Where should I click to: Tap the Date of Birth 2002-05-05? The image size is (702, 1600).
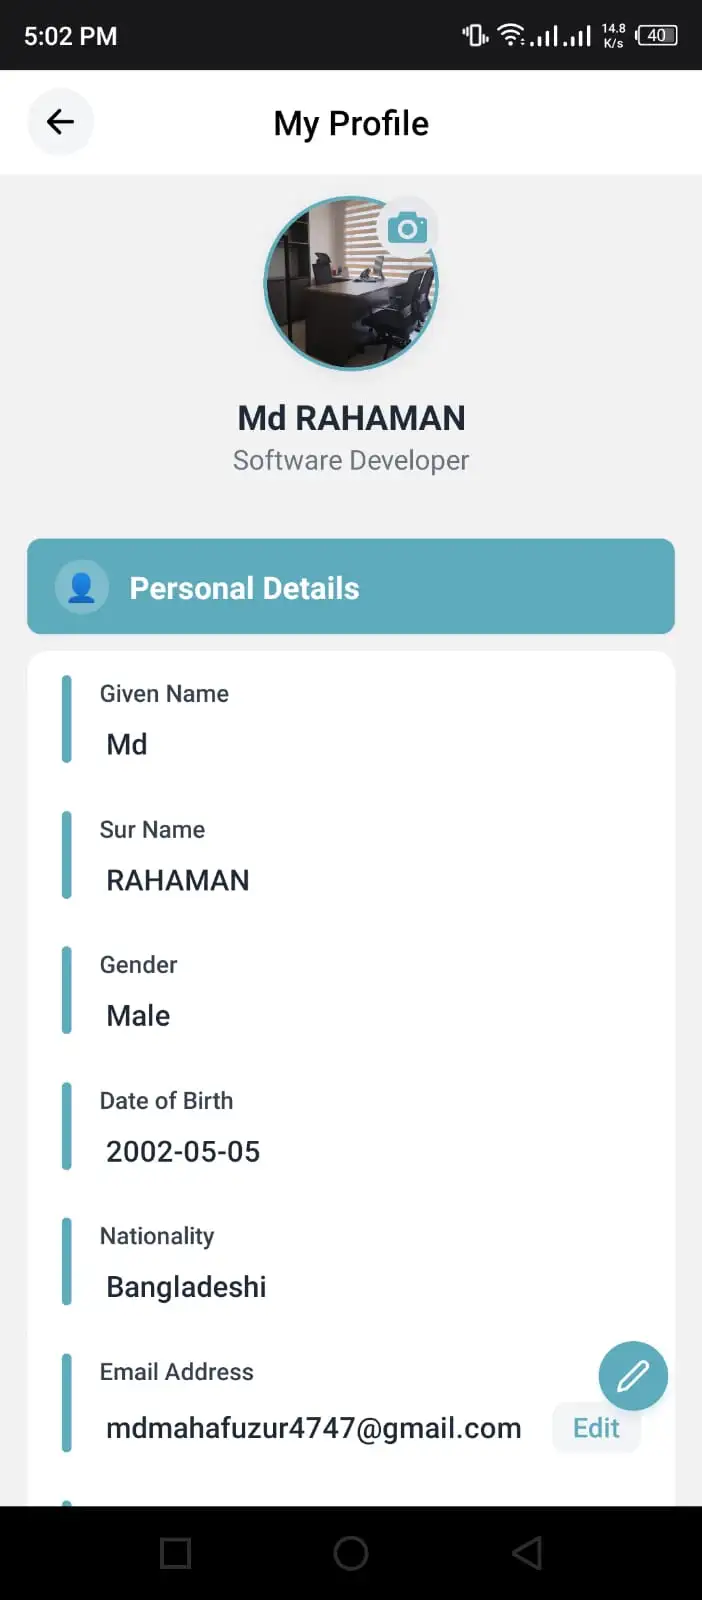[183, 1151]
